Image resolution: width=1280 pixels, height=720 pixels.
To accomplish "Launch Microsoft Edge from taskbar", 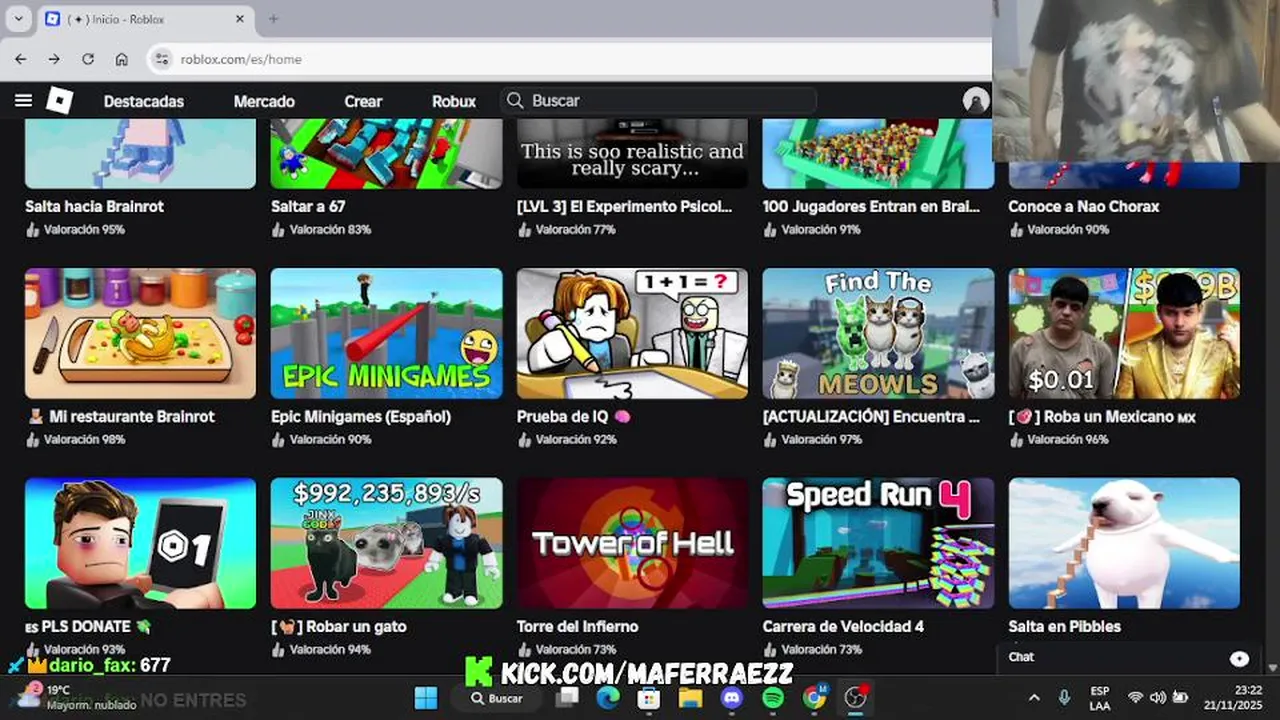I will (x=608, y=698).
